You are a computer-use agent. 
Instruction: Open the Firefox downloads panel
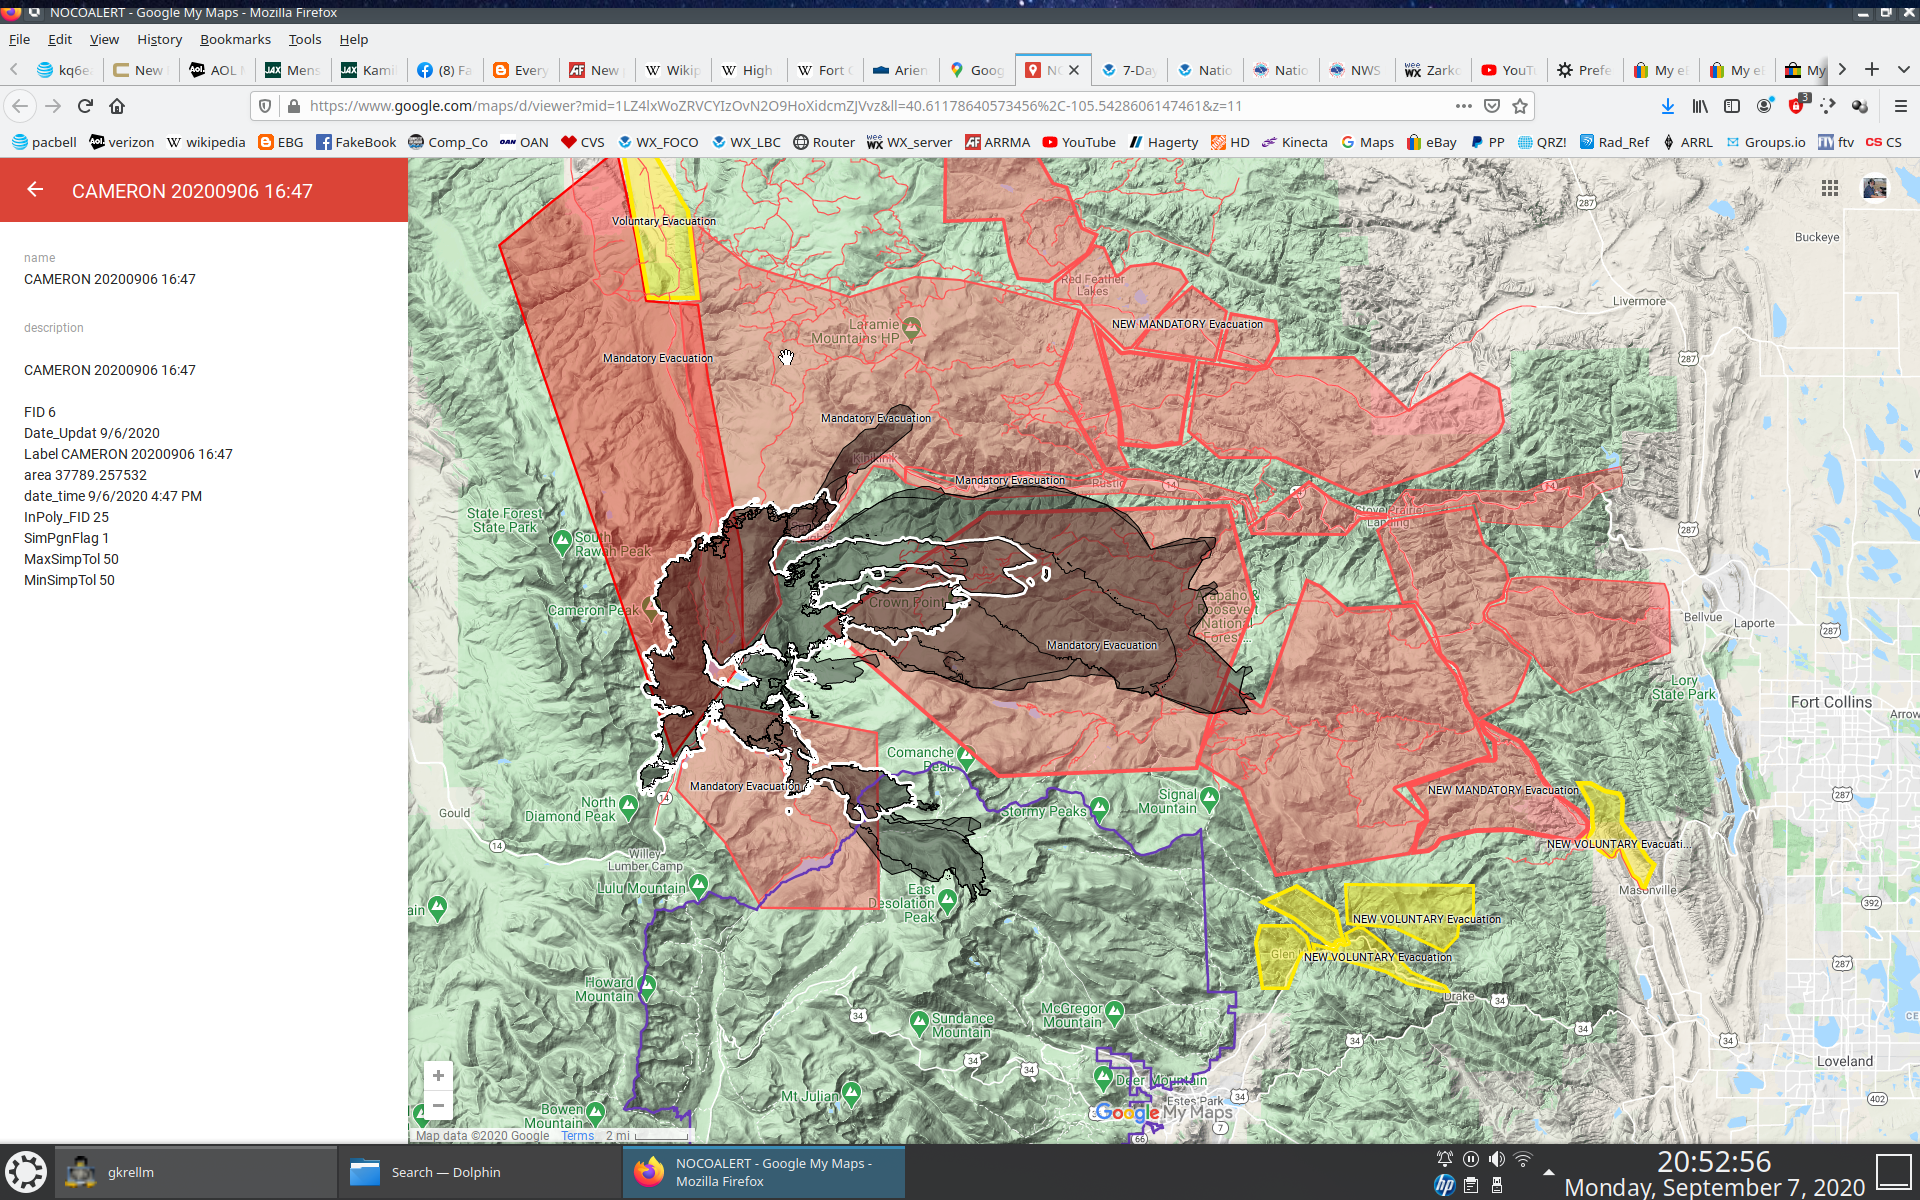point(1667,106)
